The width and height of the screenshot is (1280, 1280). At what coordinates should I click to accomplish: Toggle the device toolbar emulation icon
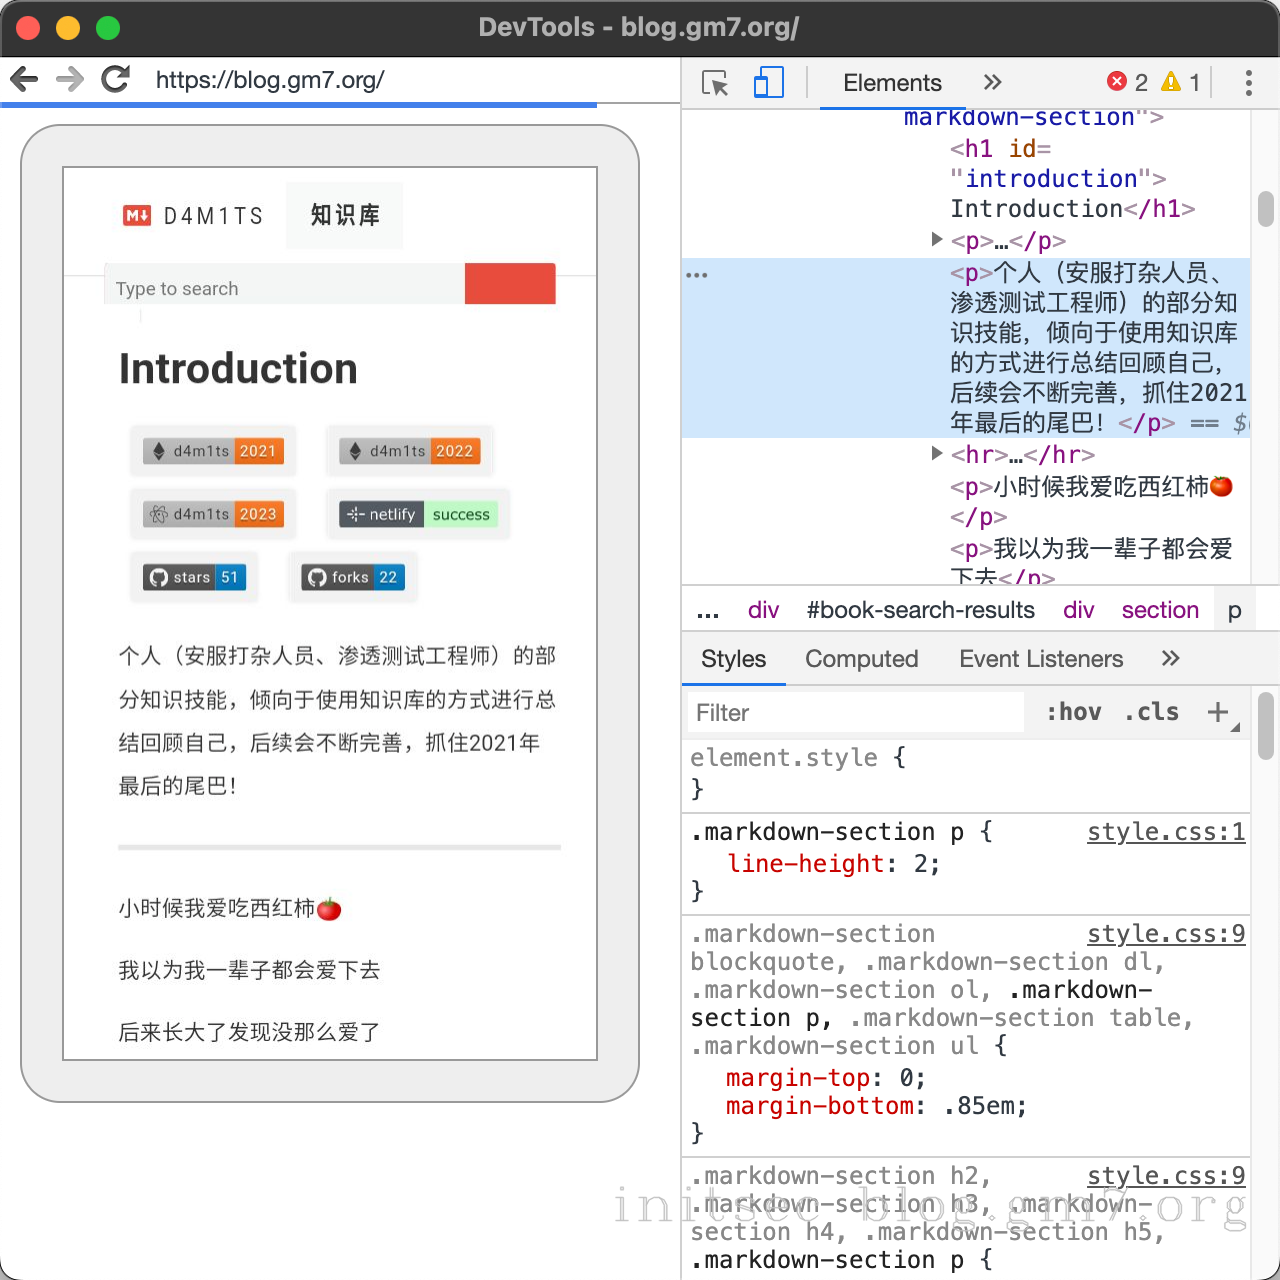pyautogui.click(x=768, y=83)
